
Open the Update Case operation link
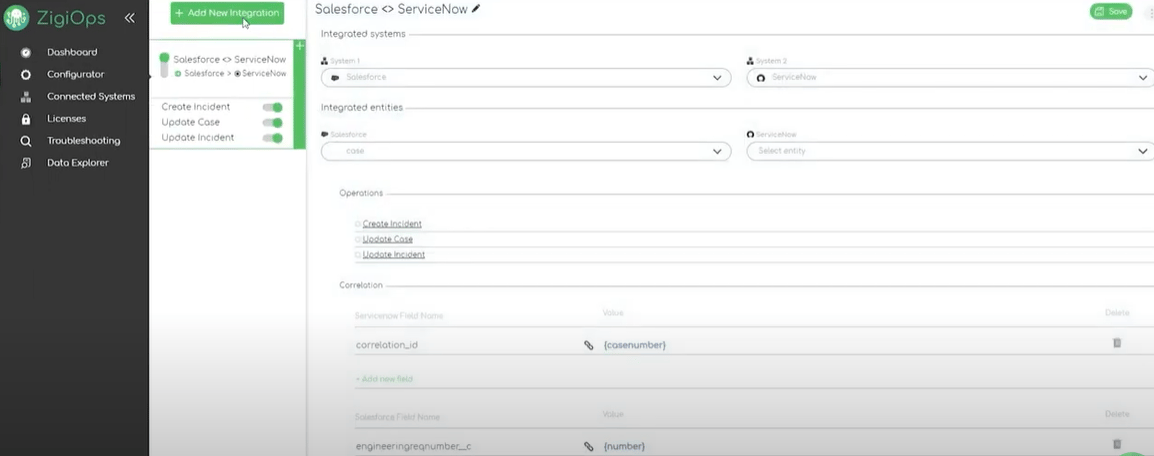[x=388, y=239]
